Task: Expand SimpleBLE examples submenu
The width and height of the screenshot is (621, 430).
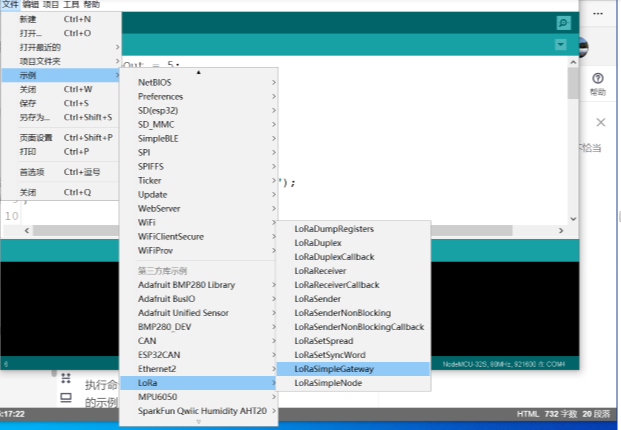Action: [199, 139]
